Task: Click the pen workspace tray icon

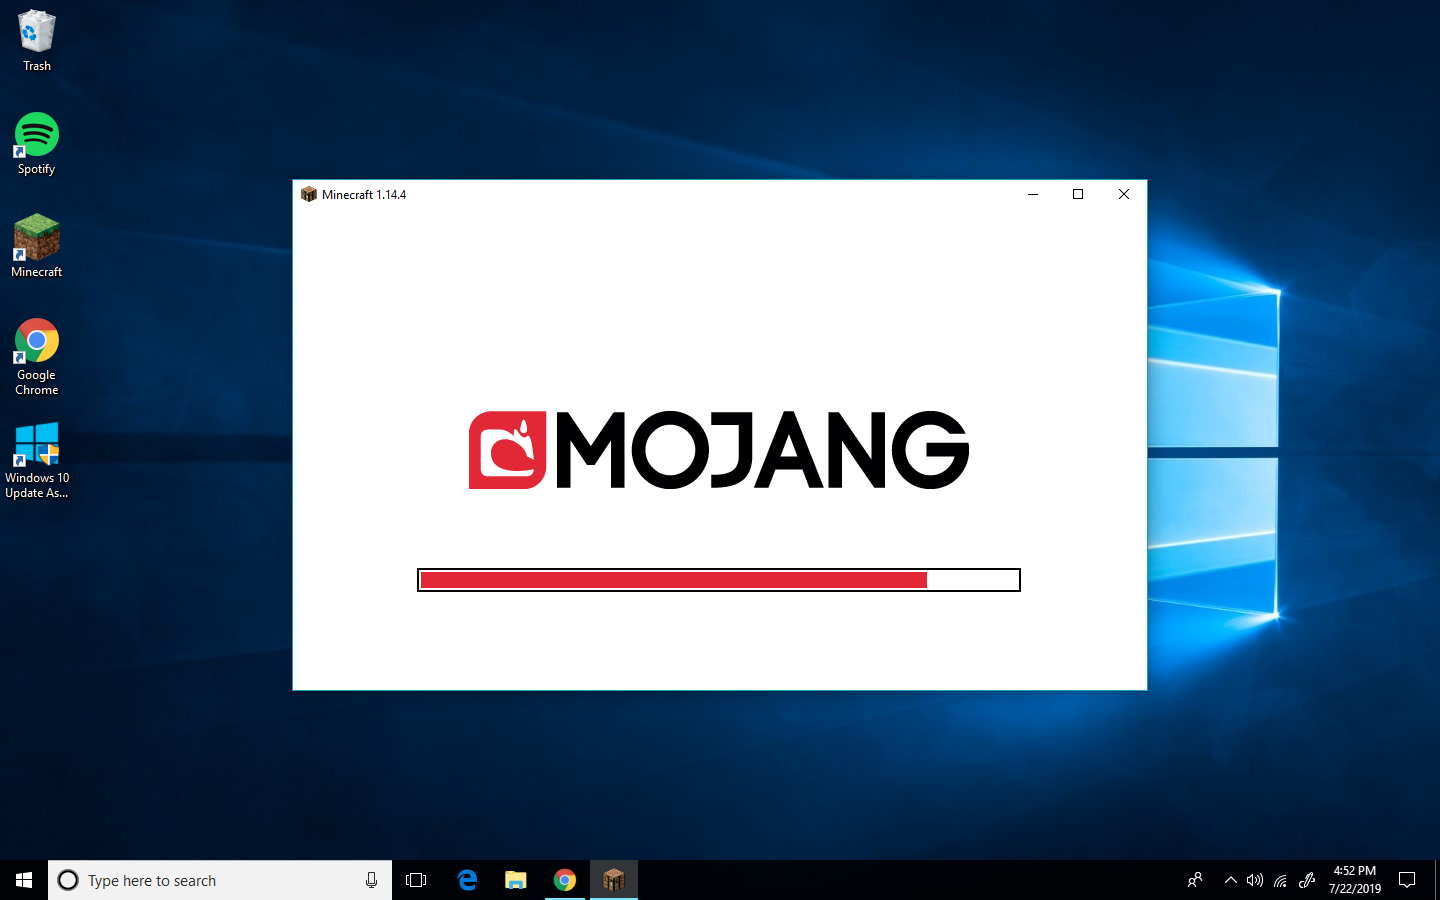Action: (1306, 880)
